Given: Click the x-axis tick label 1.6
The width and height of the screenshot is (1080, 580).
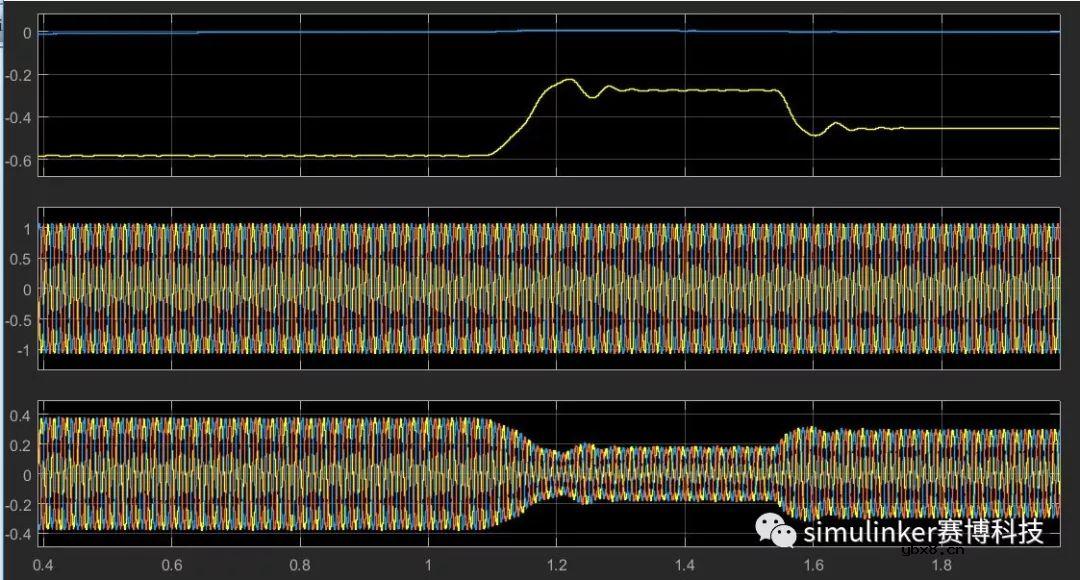Looking at the screenshot, I should pyautogui.click(x=814, y=564).
